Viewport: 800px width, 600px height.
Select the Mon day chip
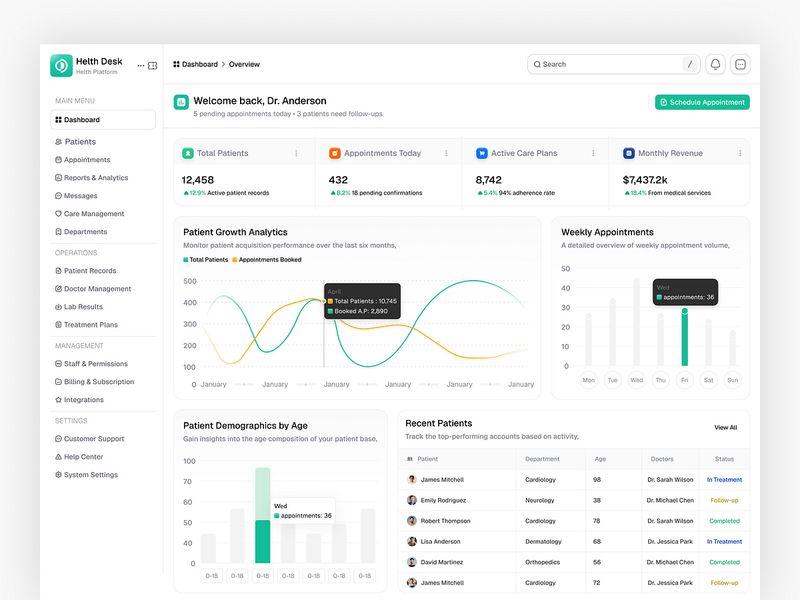point(588,380)
